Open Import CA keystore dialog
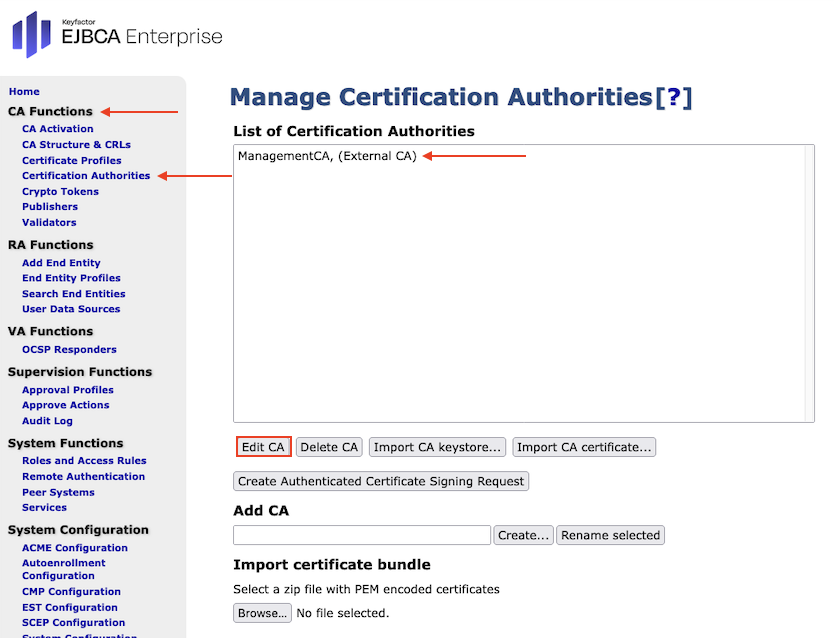Screen dimensions: 834x638 (437, 447)
